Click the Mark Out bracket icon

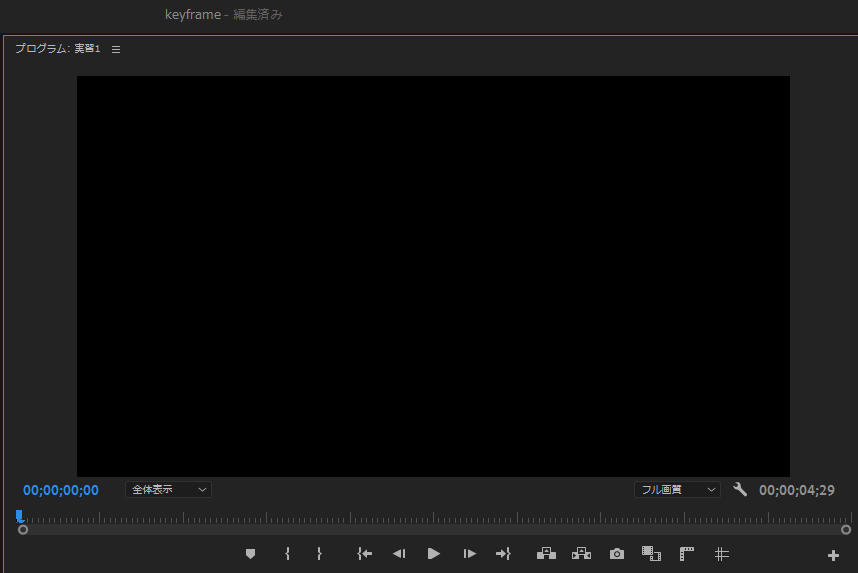click(x=319, y=554)
